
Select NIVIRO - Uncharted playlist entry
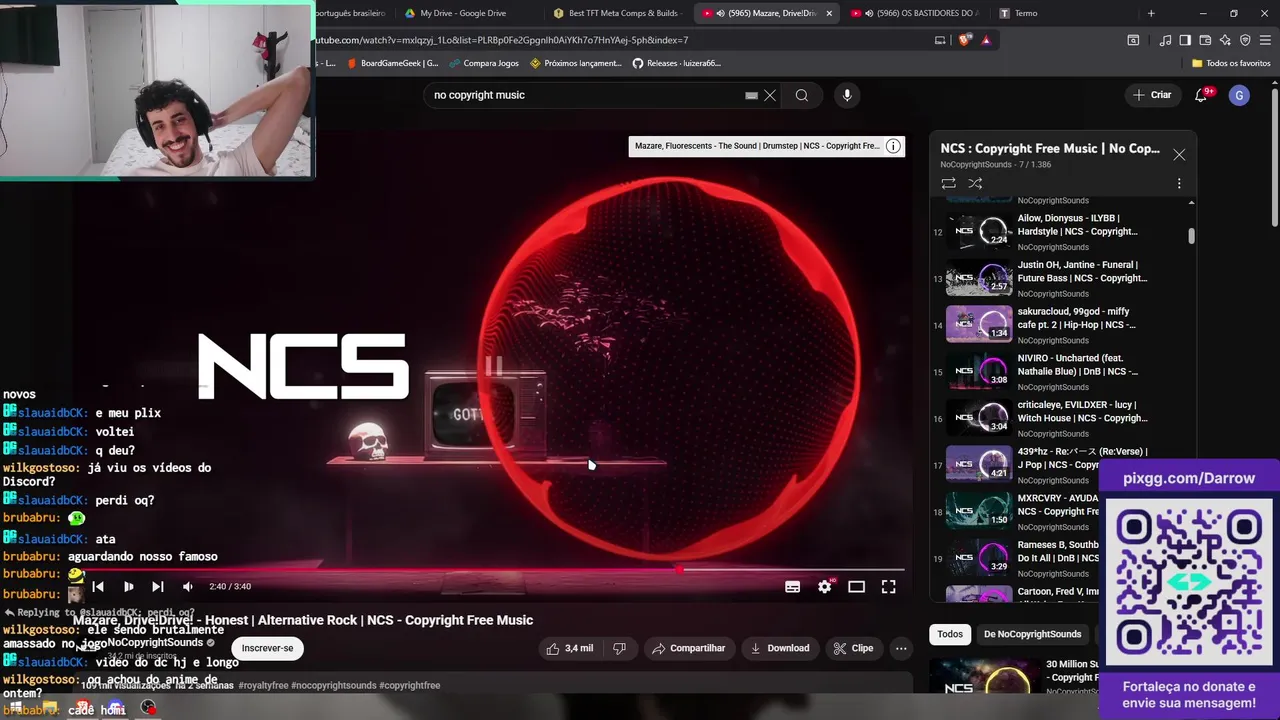pos(1061,372)
